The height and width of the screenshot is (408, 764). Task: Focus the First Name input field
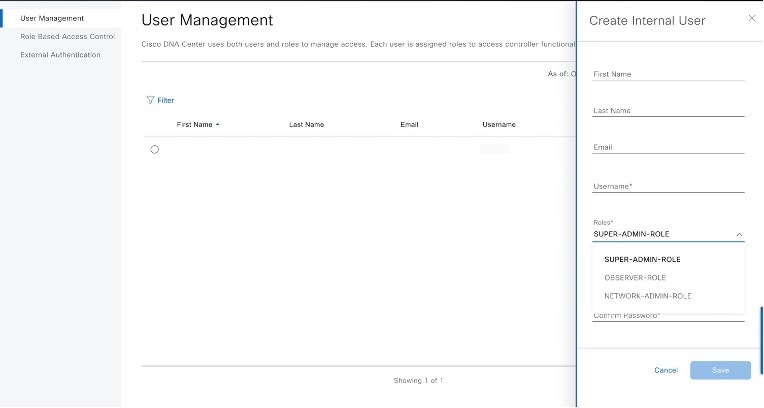pyautogui.click(x=668, y=74)
